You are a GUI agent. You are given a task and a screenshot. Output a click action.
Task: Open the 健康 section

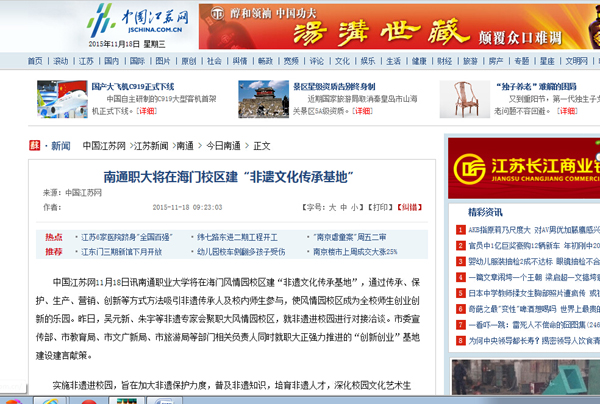[419, 61]
